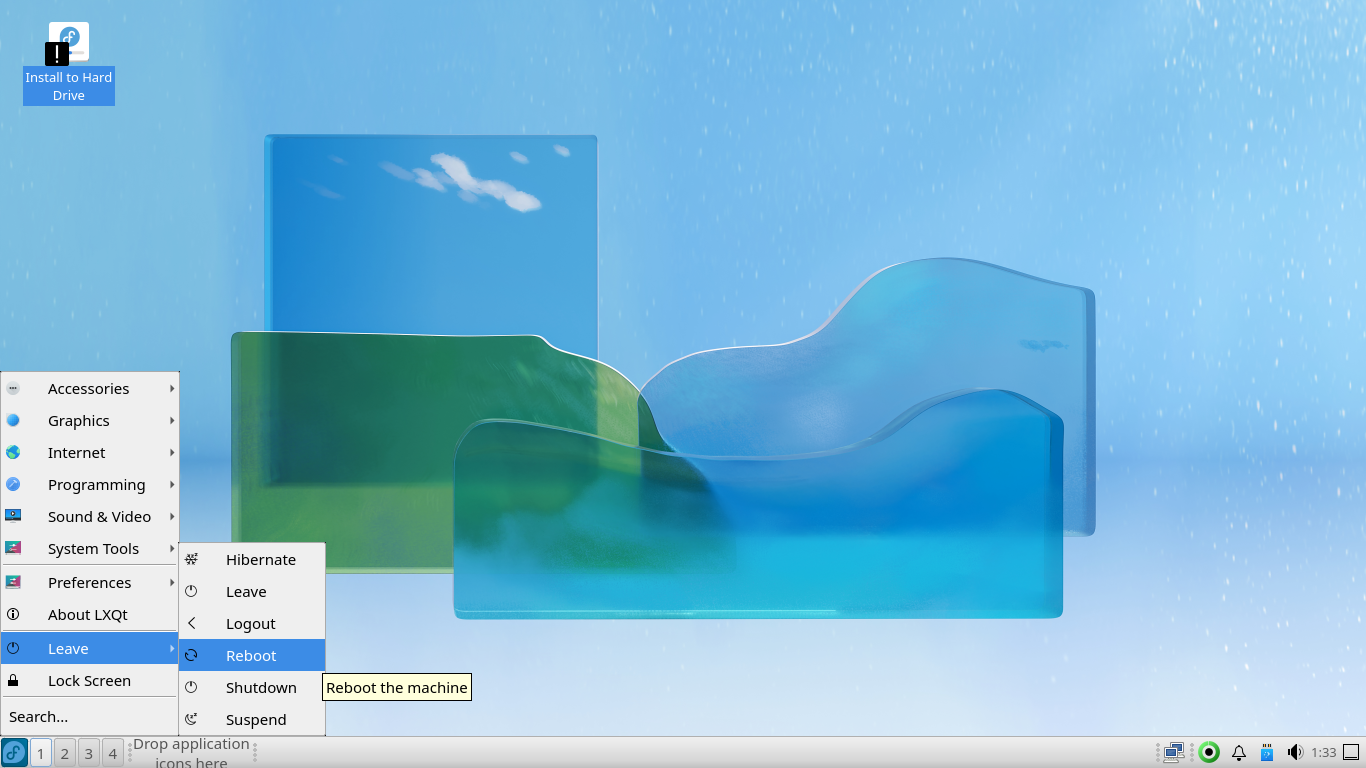The height and width of the screenshot is (768, 1366).
Task: Click the About LXQt info icon
Action: click(13, 614)
